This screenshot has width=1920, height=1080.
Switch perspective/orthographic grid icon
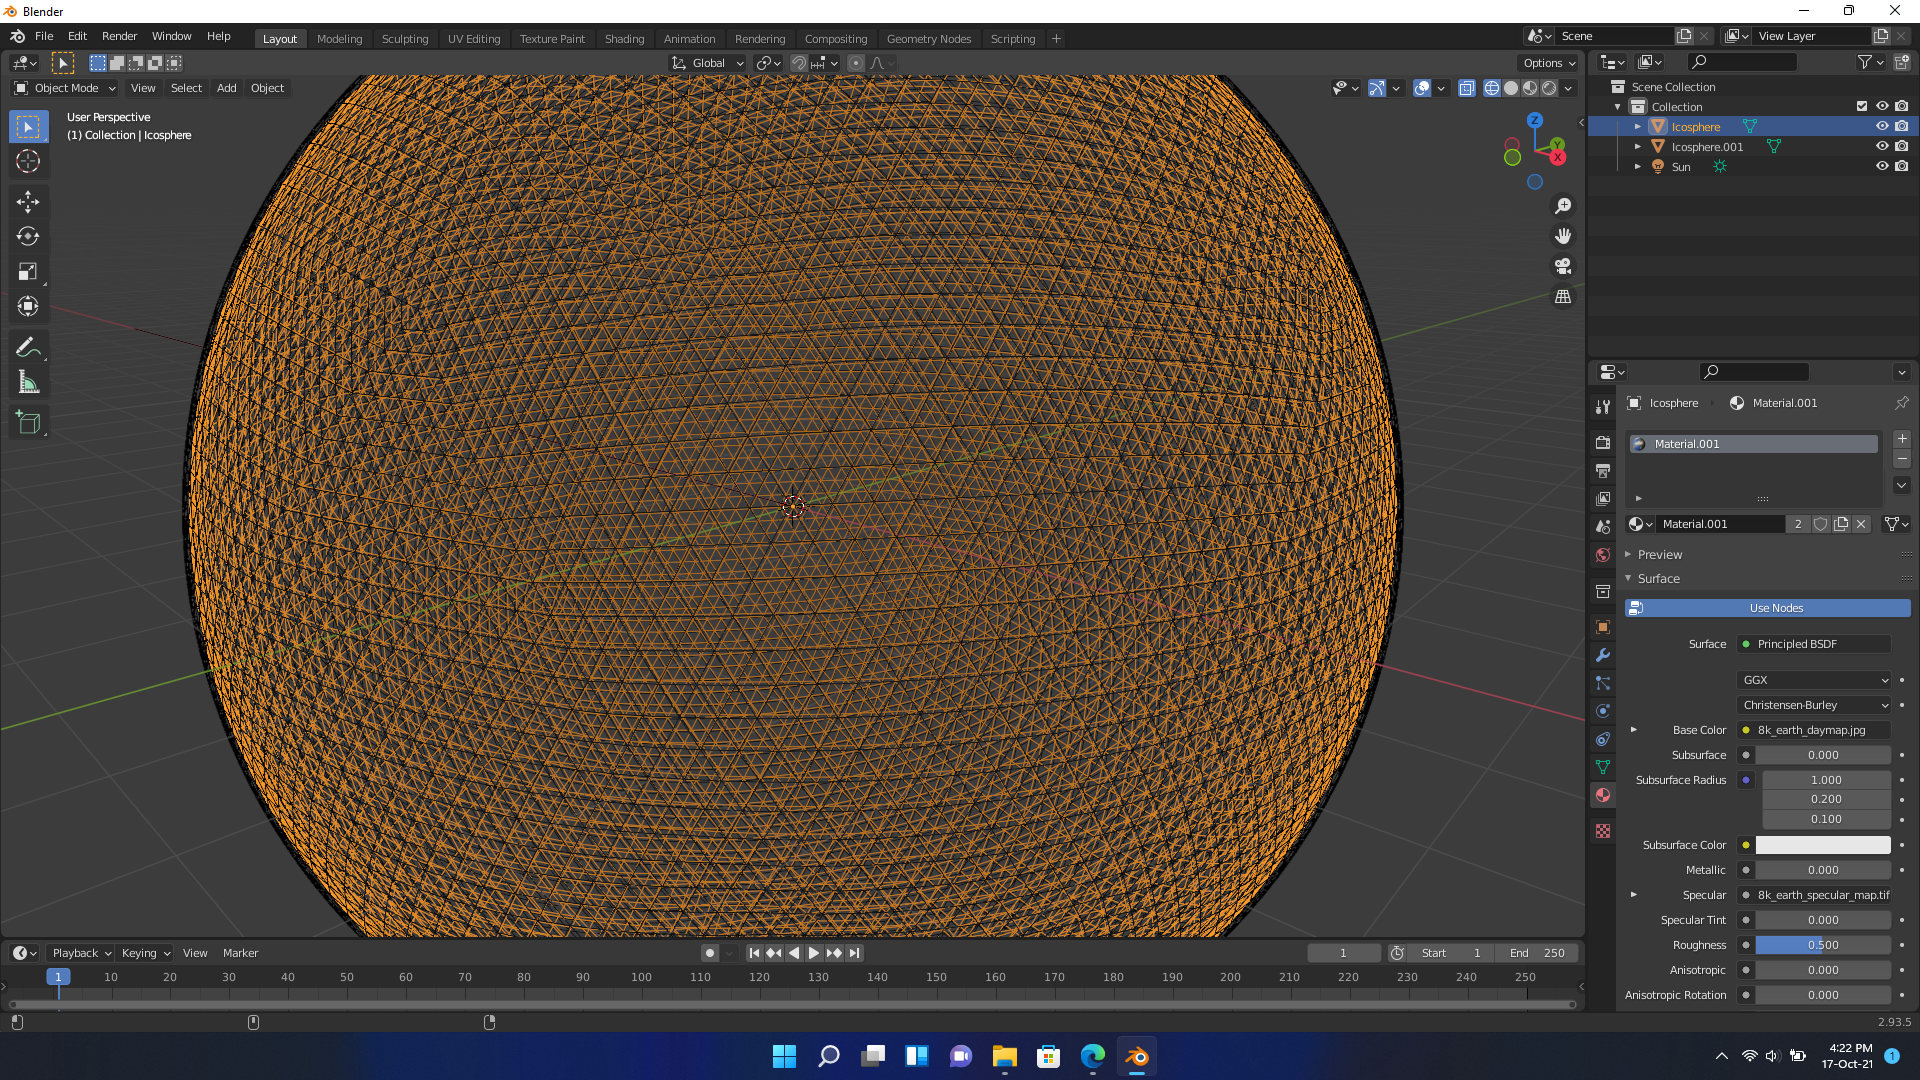pos(1563,297)
